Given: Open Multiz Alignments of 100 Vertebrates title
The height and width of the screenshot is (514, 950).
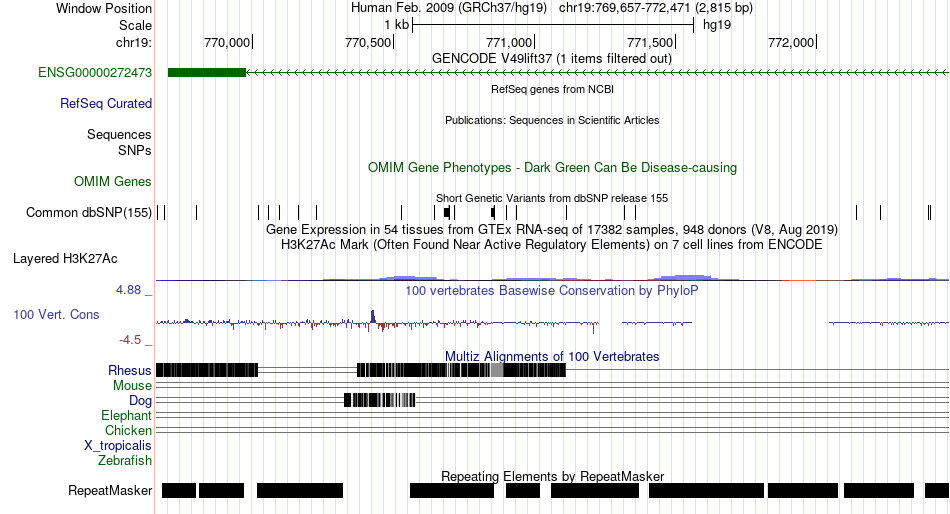Looking at the screenshot, I should [x=552, y=356].
